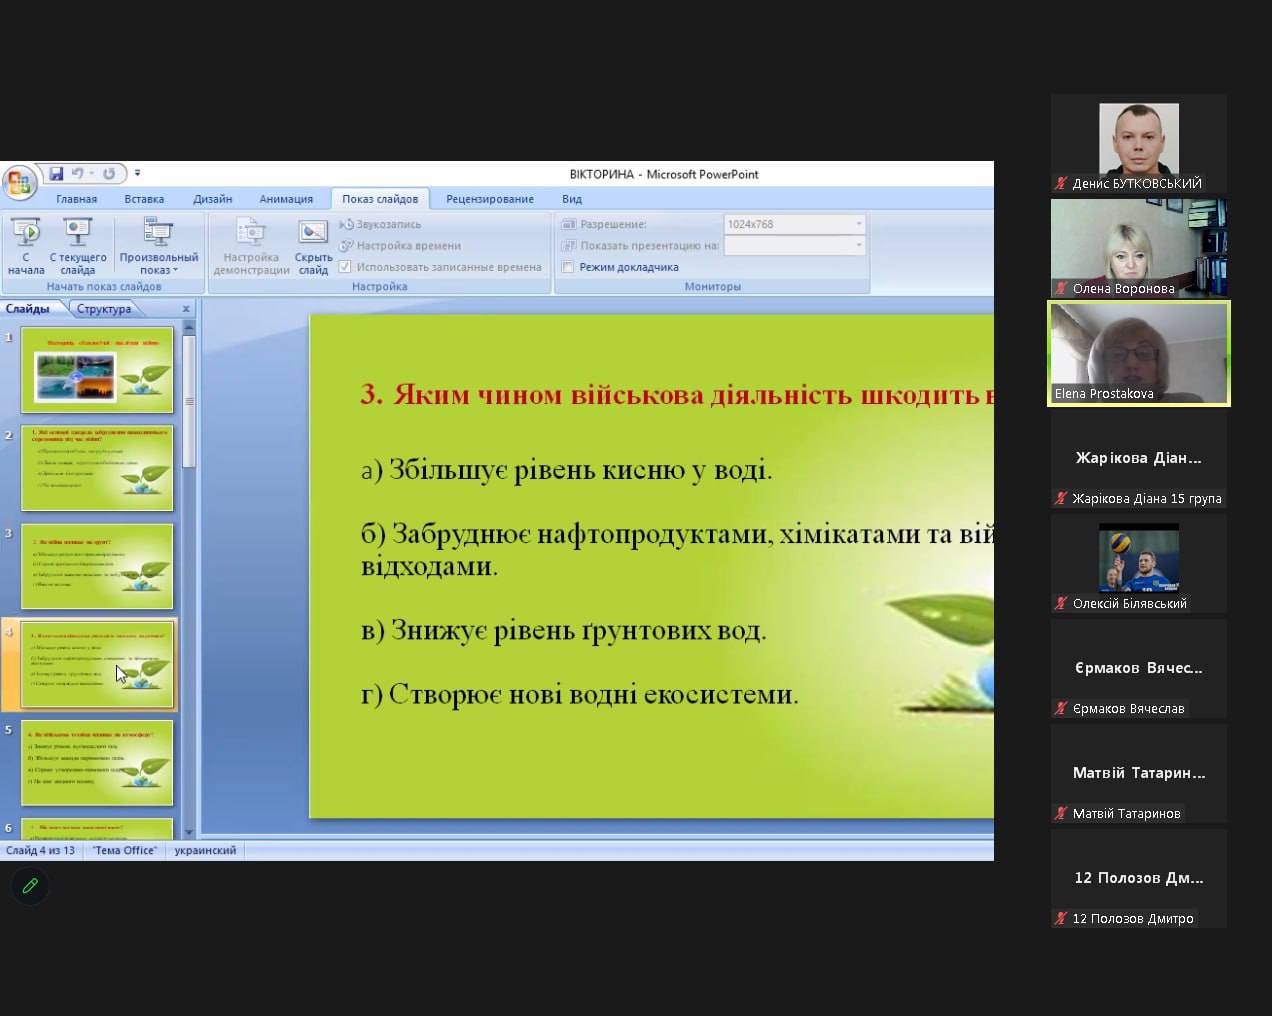Open the Рецензирование ribbon tab
Image resolution: width=1272 pixels, height=1016 pixels.
pos(489,199)
